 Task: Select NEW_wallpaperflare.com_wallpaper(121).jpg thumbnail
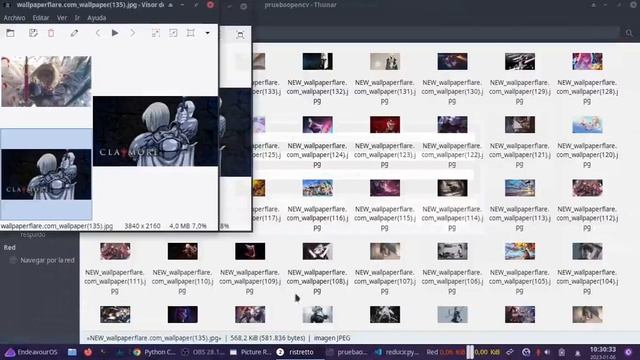click(520, 125)
